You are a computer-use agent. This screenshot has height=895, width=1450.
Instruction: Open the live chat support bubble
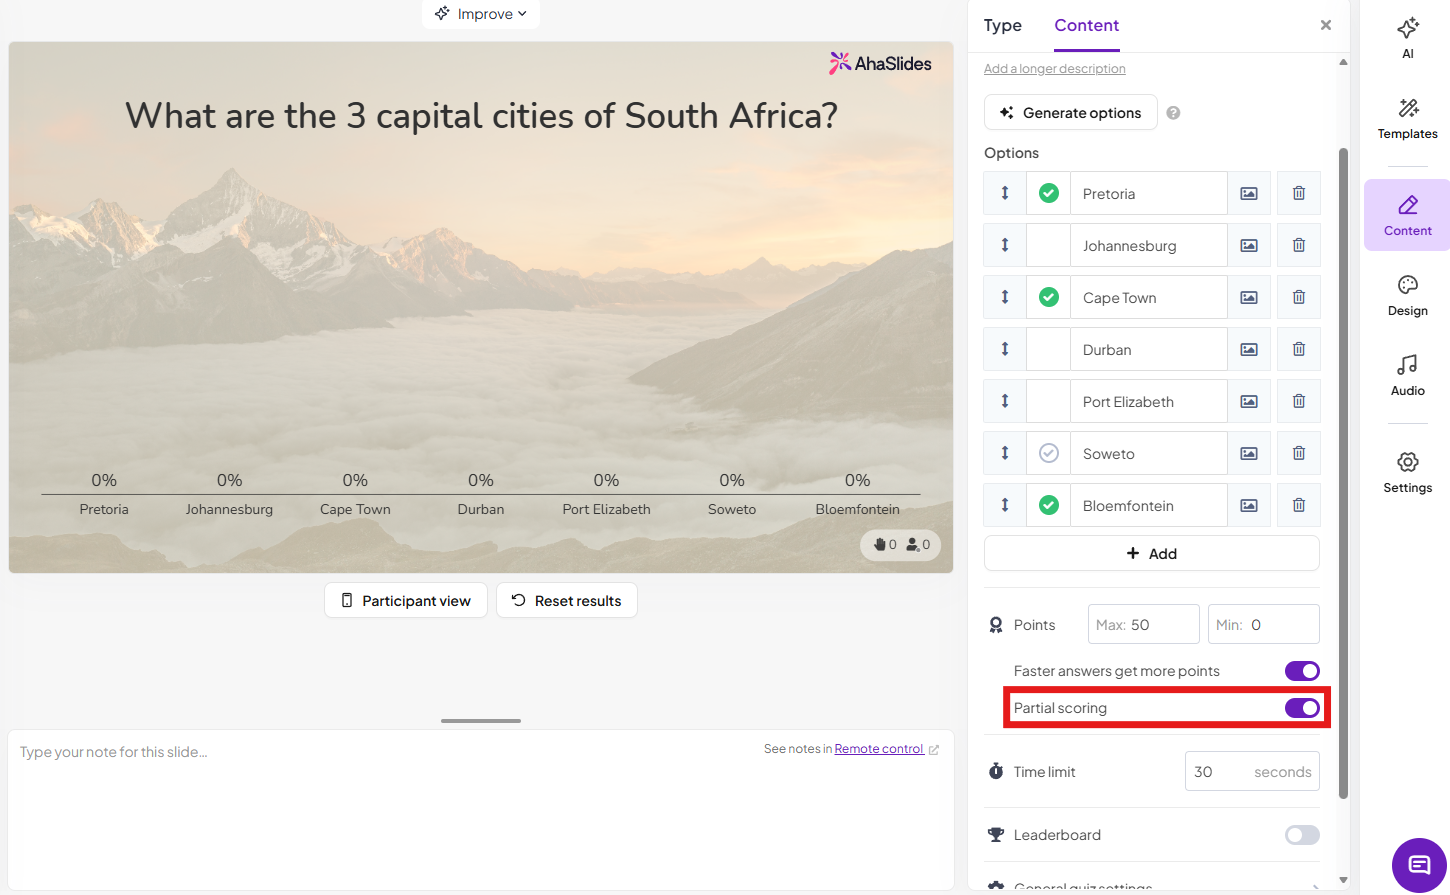click(x=1419, y=865)
